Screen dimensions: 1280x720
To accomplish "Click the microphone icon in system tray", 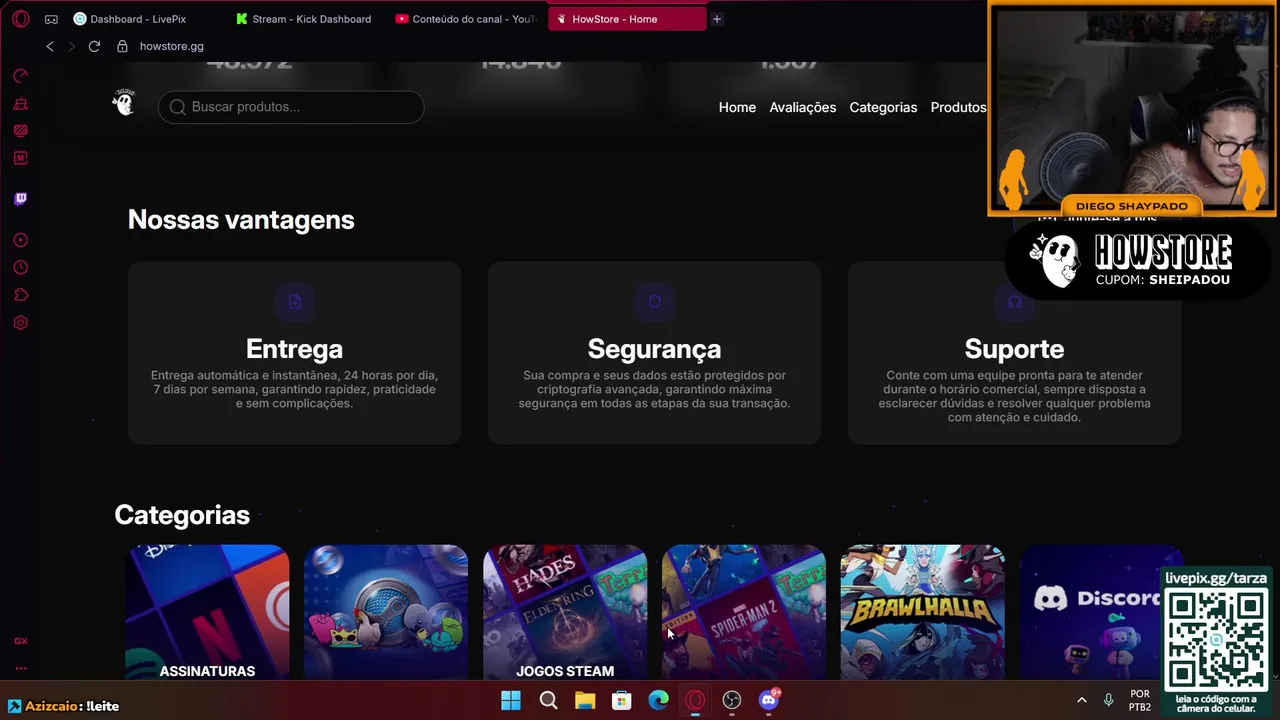I will [1108, 700].
